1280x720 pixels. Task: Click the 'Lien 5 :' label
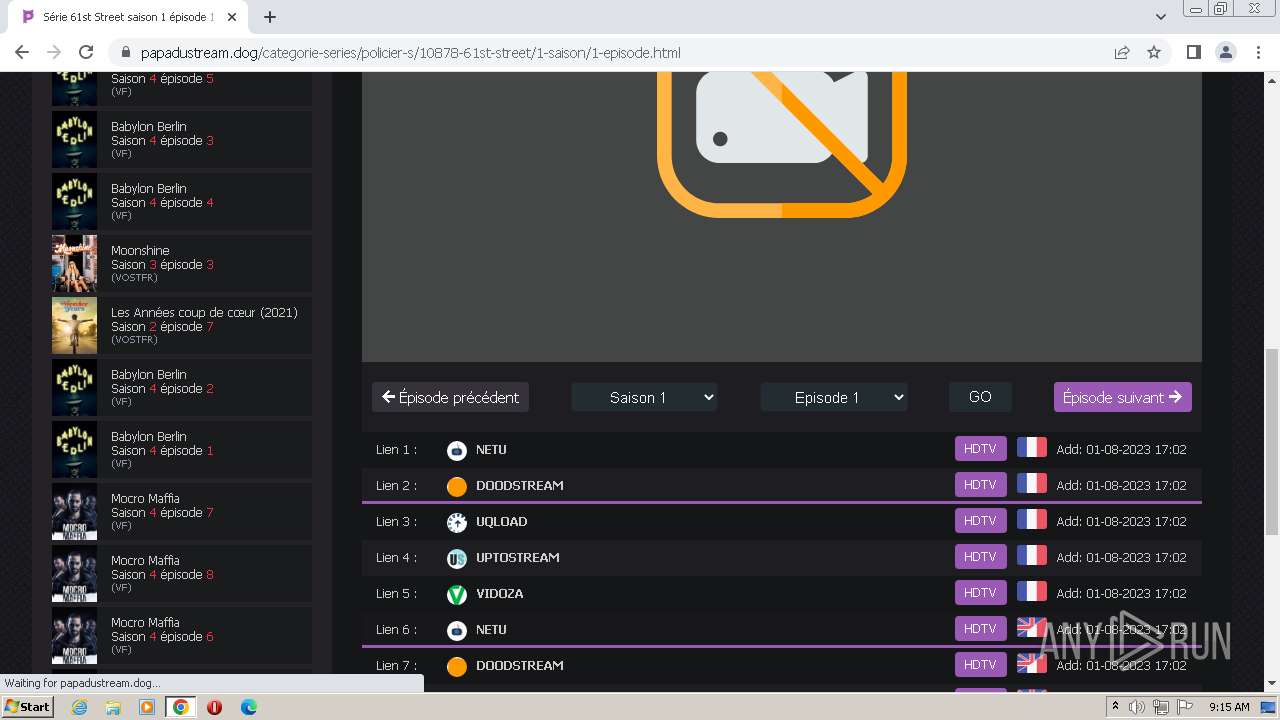[x=396, y=594]
